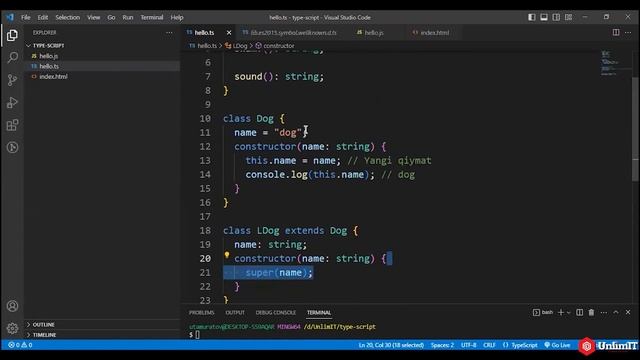Viewport: 640px width, 360px height.
Task: Click the line and column status indicator
Action: 391,345
